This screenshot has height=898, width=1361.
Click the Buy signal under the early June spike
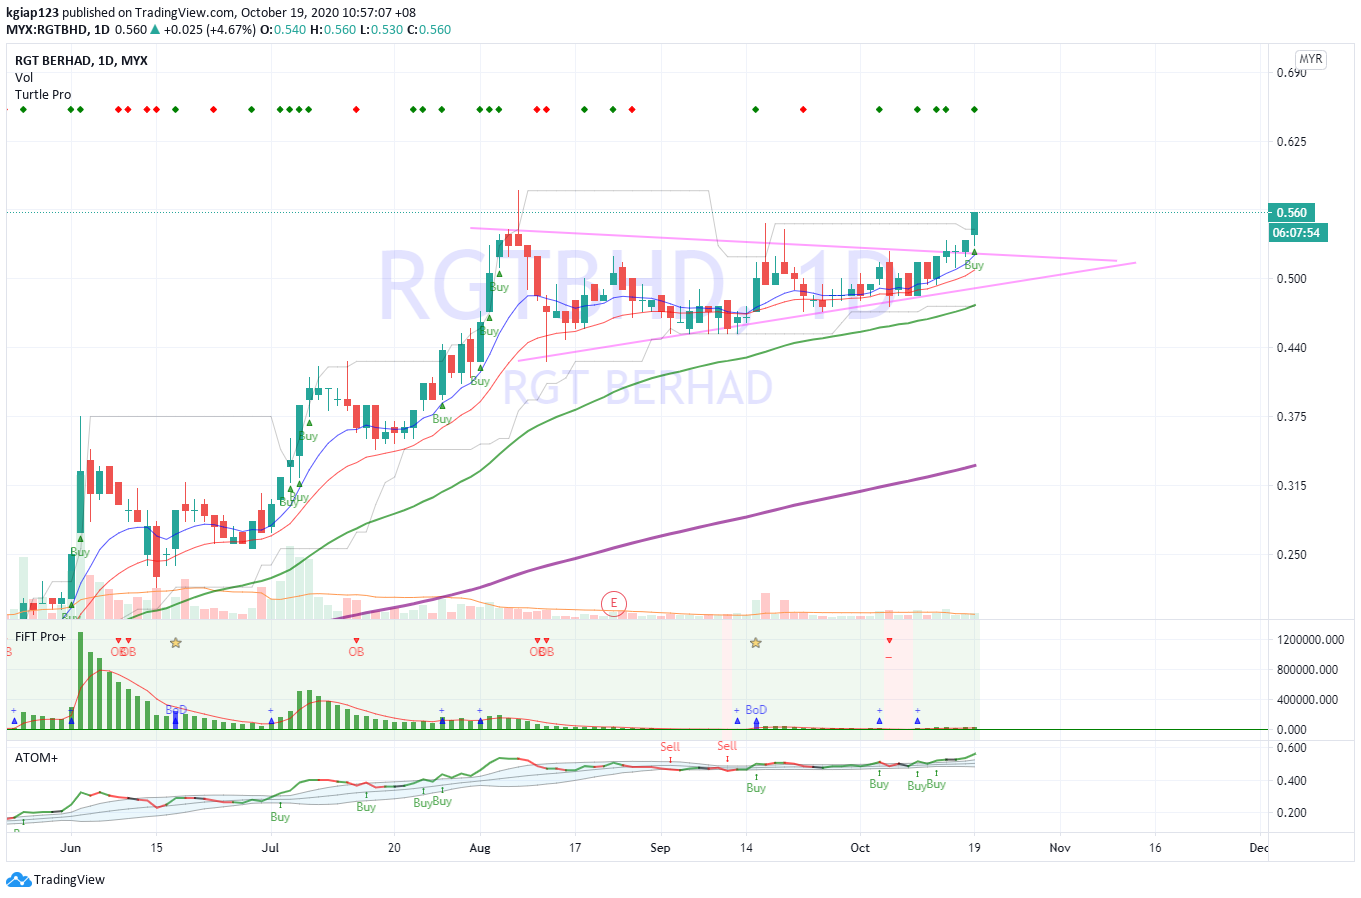80,552
